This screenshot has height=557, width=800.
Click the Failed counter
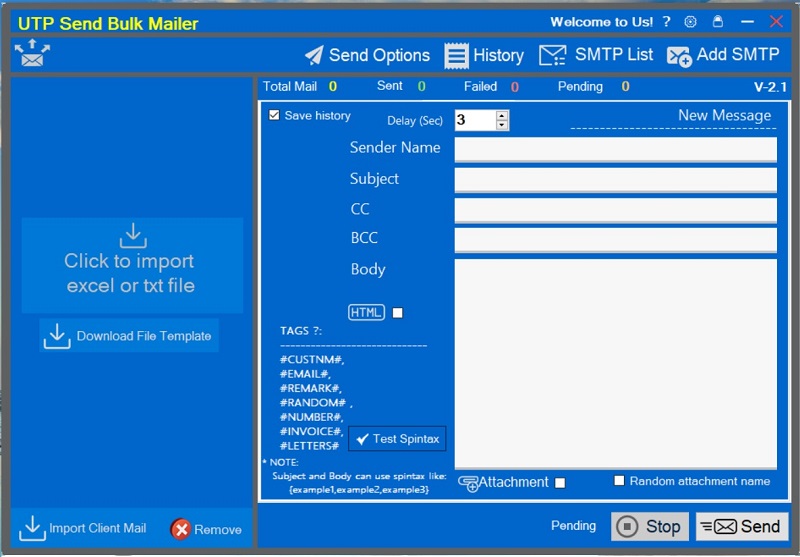point(491,86)
